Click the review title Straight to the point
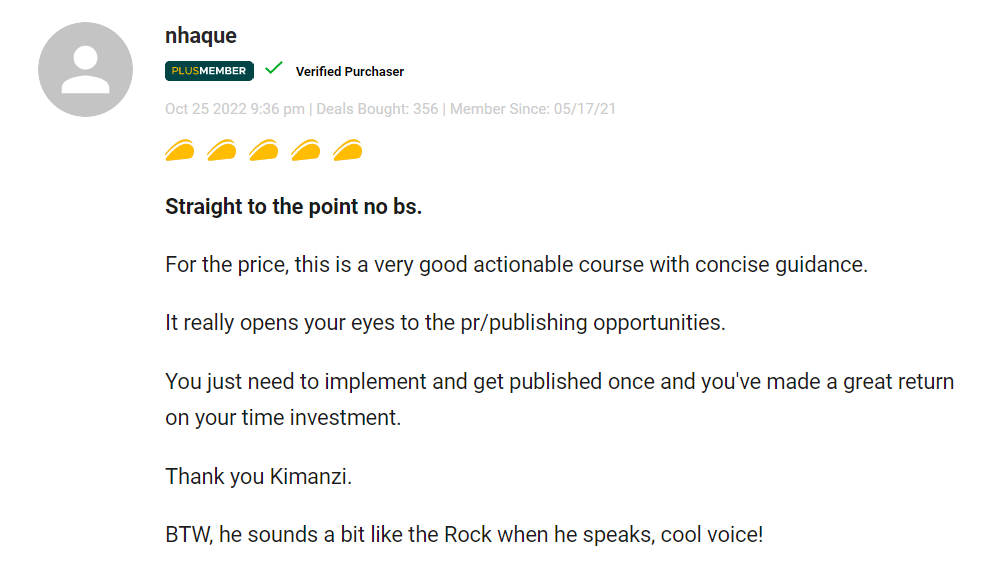Image resolution: width=982 pixels, height=582 pixels. [294, 207]
